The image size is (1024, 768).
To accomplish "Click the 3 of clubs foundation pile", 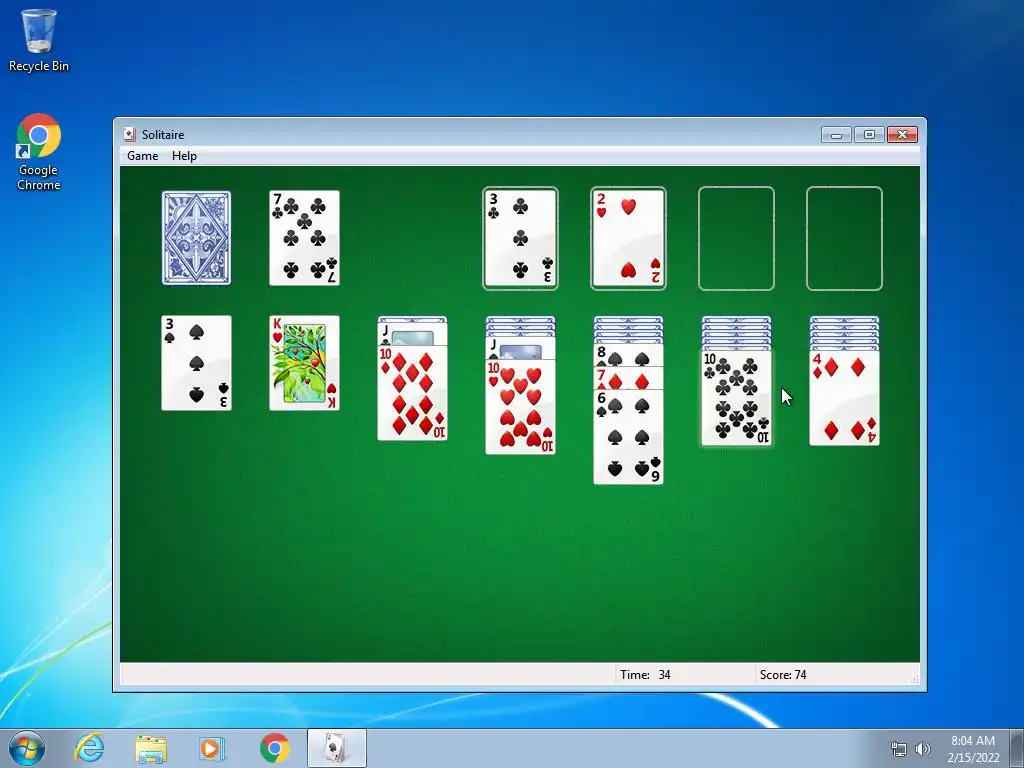I will click(x=520, y=238).
